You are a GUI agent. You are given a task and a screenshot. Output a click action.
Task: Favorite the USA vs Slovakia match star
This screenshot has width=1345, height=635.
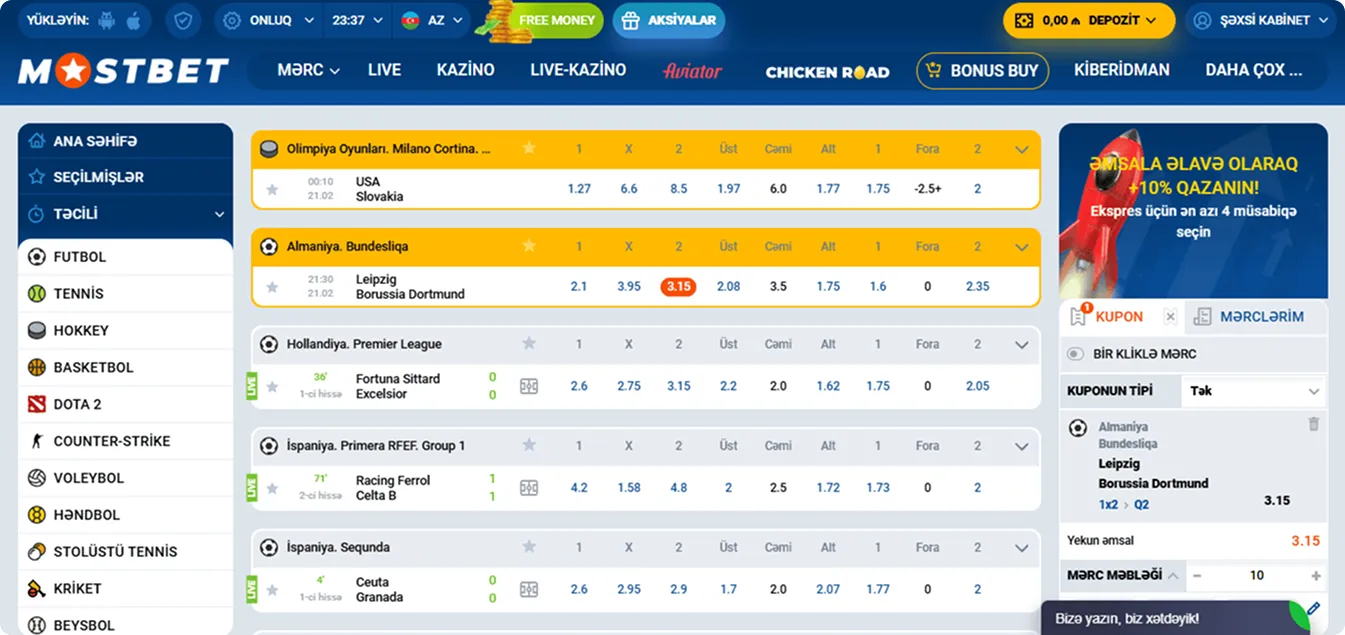[272, 188]
